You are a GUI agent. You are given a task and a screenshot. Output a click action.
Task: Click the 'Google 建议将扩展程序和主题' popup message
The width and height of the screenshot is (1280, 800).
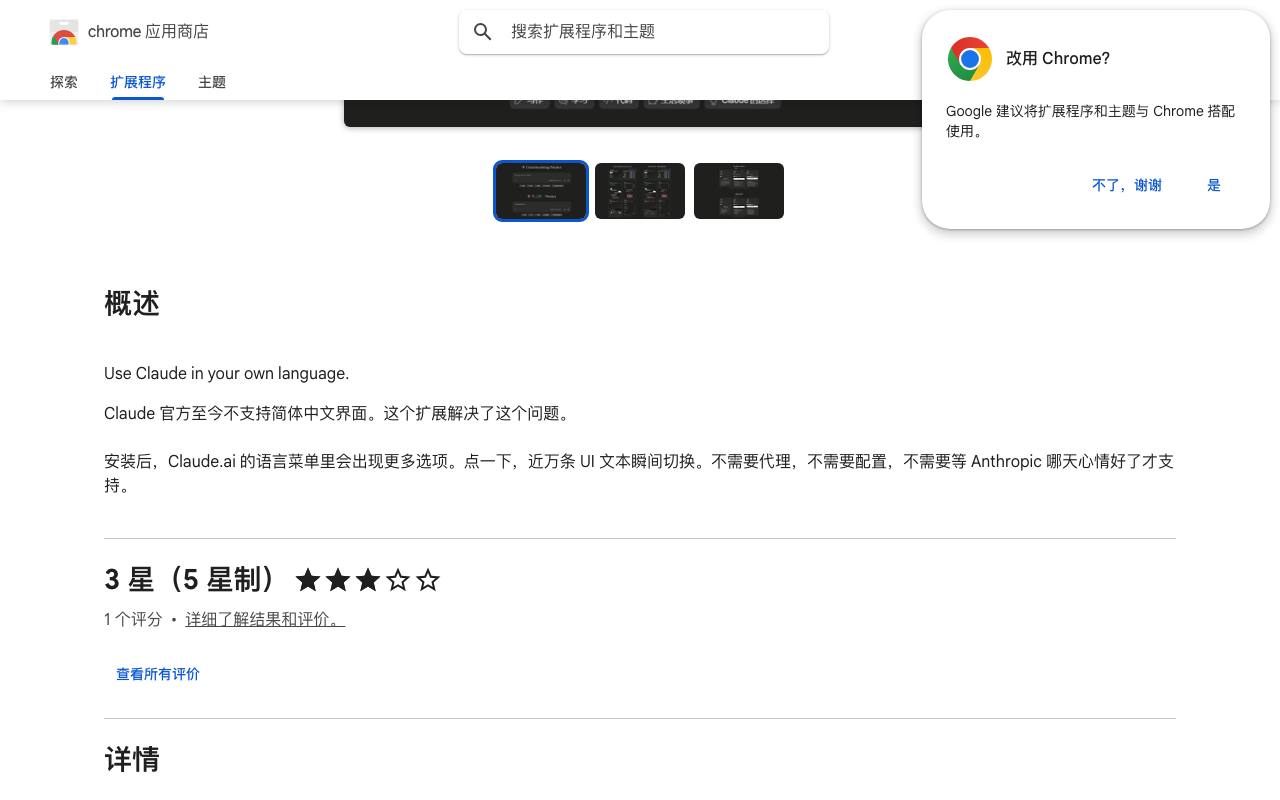click(1091, 121)
